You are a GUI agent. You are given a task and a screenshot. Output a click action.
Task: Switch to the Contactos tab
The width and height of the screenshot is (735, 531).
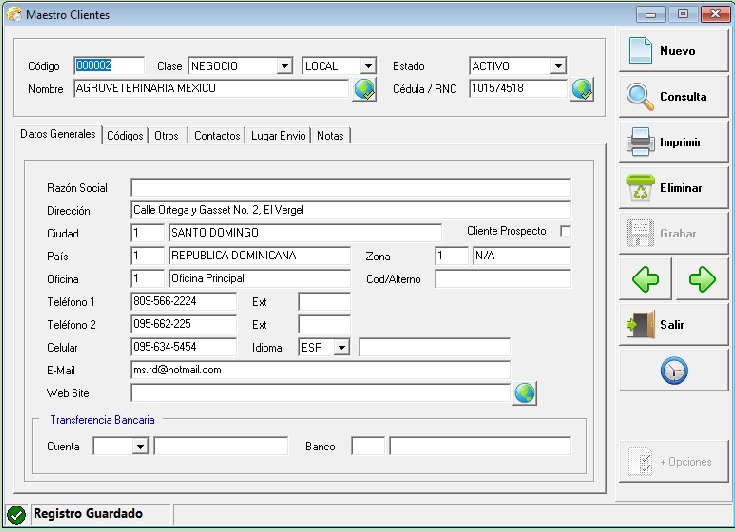pos(217,136)
